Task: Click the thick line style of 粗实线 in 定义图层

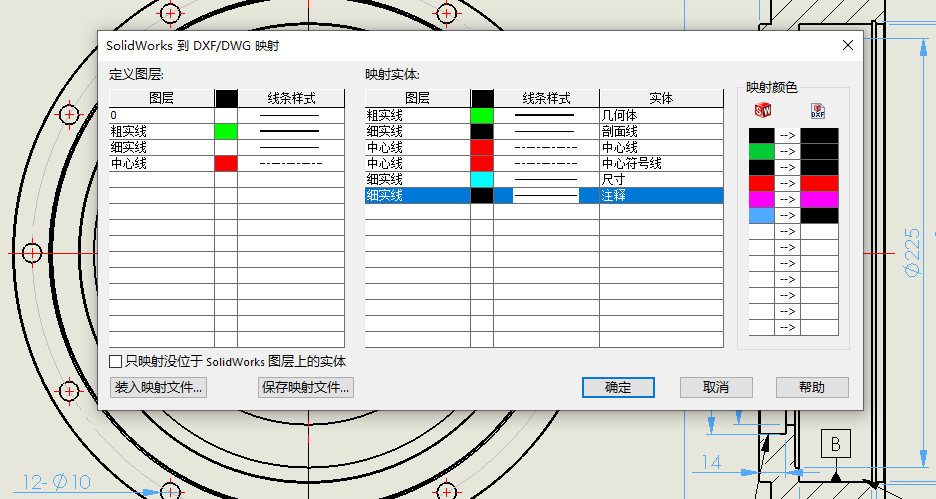Action: 291,131
